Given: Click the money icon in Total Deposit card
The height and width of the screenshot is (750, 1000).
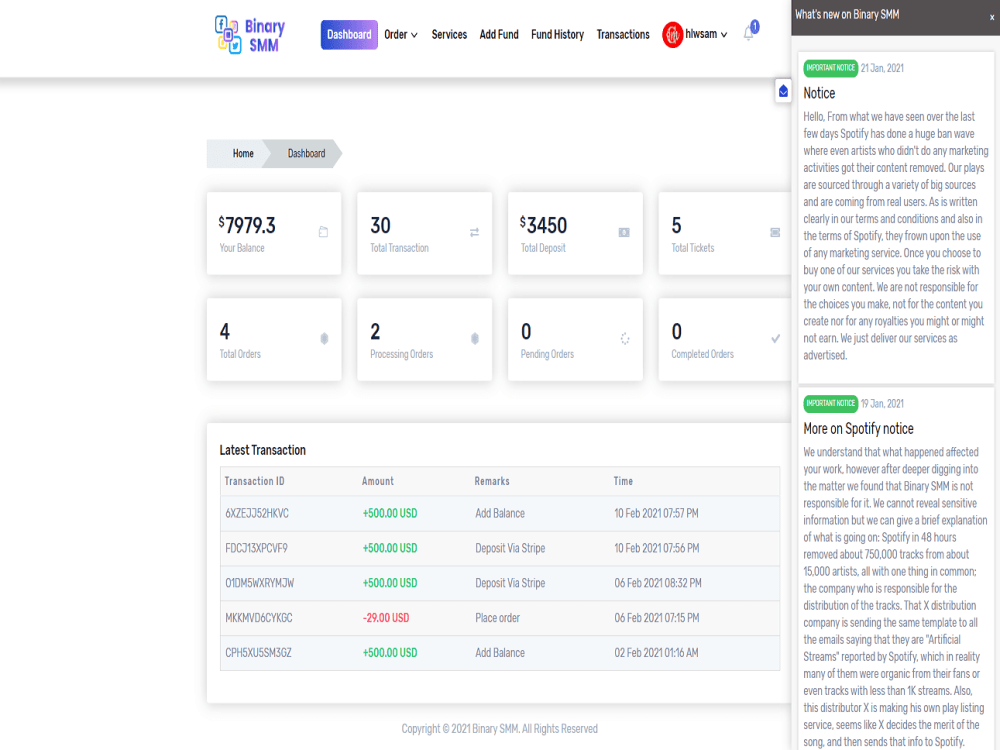Looking at the screenshot, I should pyautogui.click(x=624, y=232).
